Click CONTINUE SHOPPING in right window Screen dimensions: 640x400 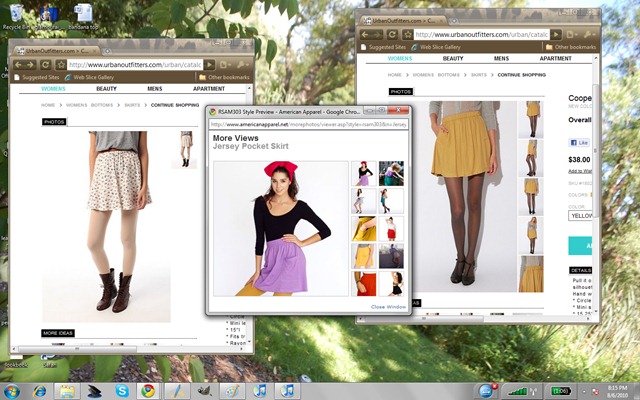coord(522,75)
